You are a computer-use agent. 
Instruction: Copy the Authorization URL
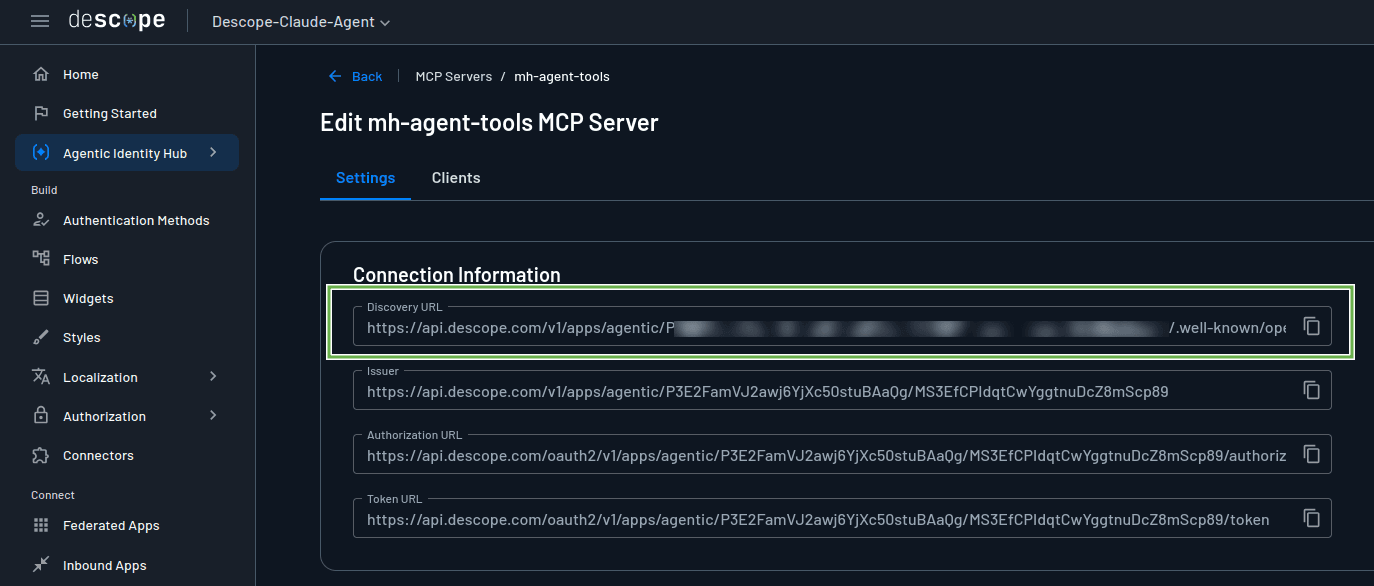coord(1312,454)
